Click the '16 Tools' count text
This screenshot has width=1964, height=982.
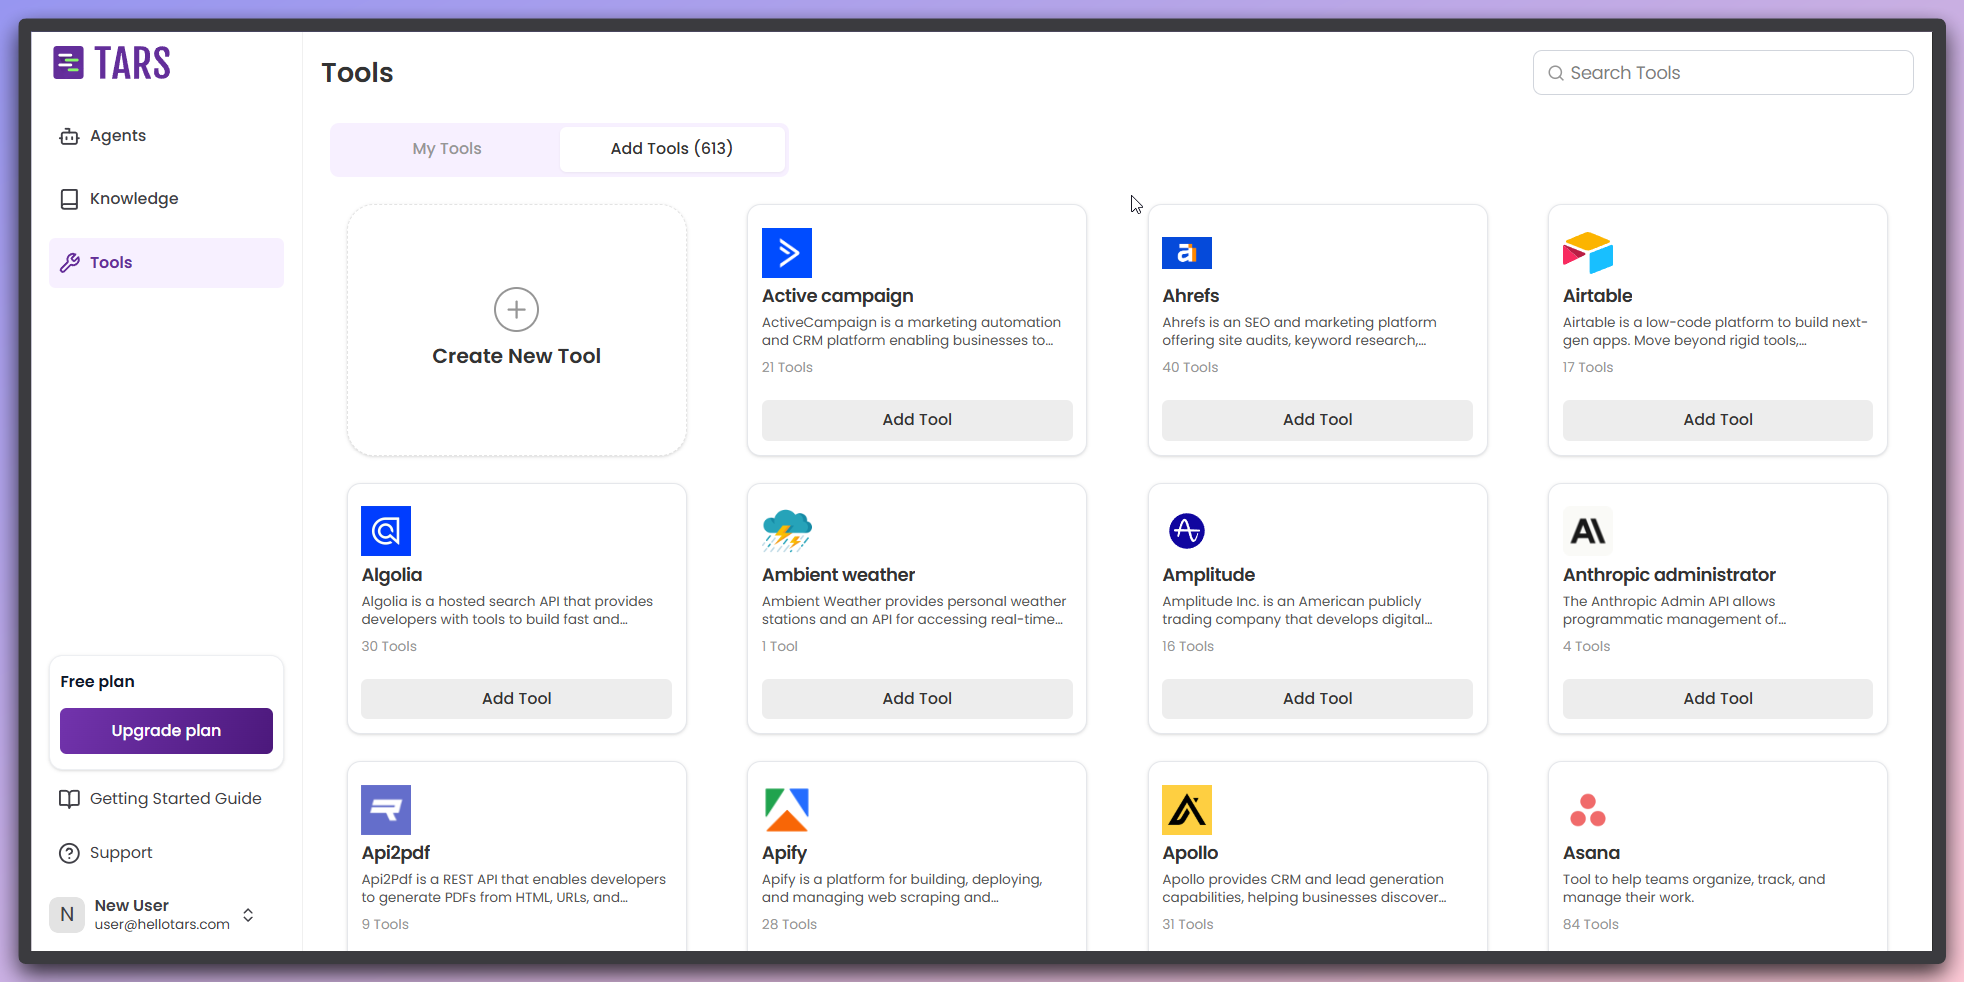(x=1188, y=647)
